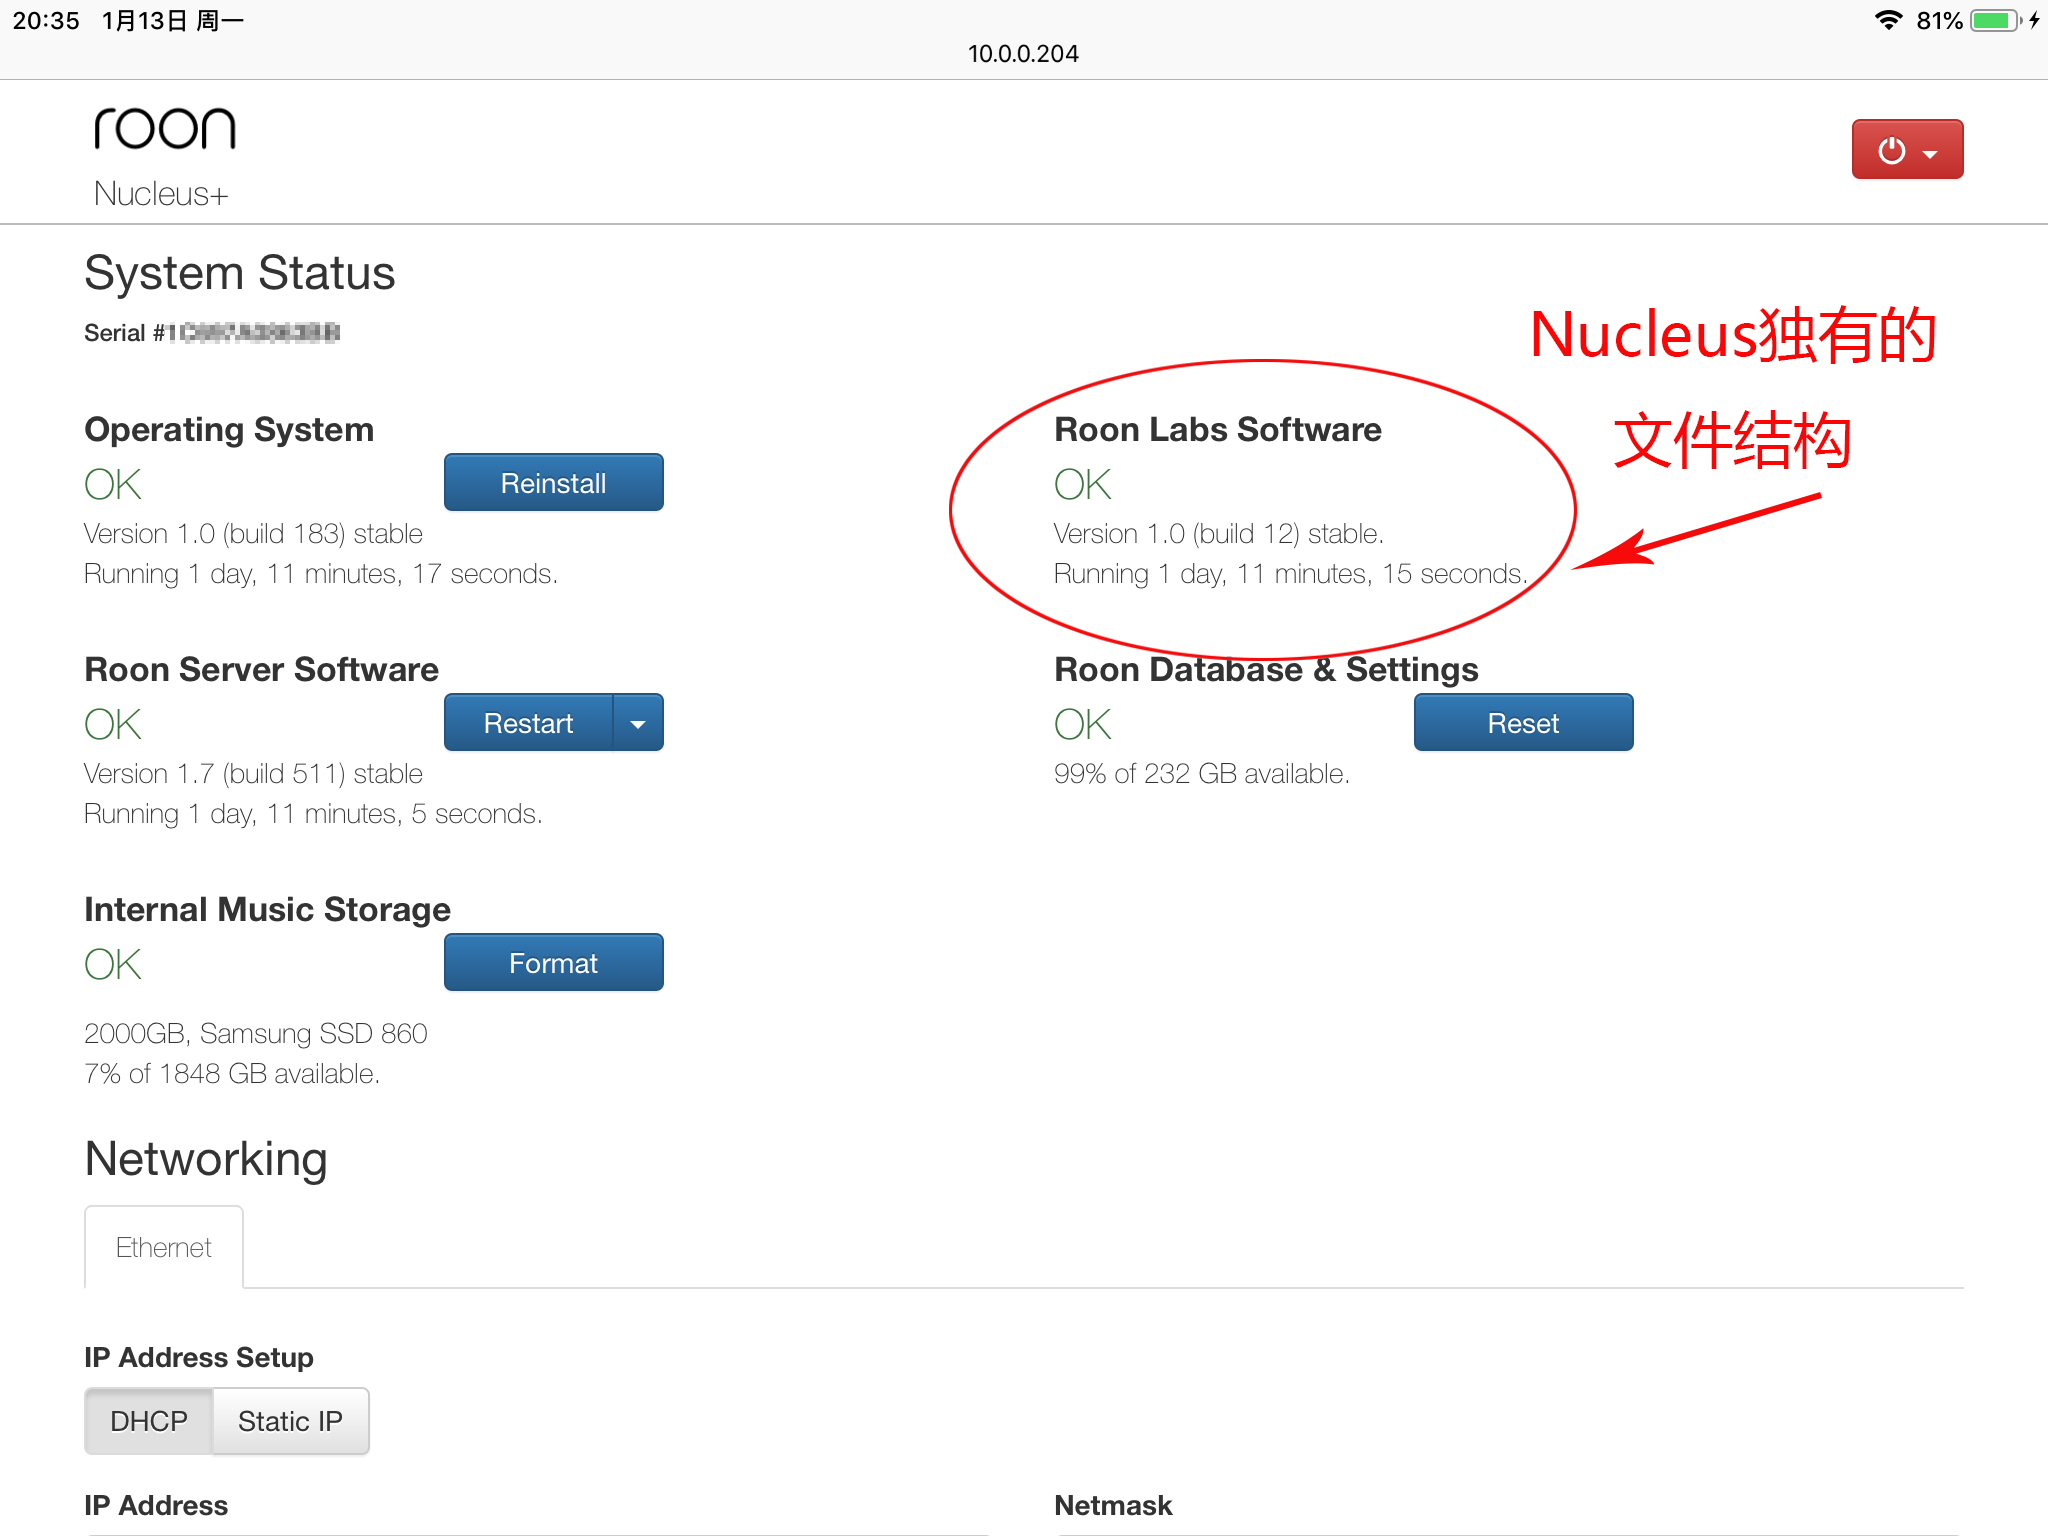Click Operating System OK status
2048x1536 pixels.
point(113,484)
